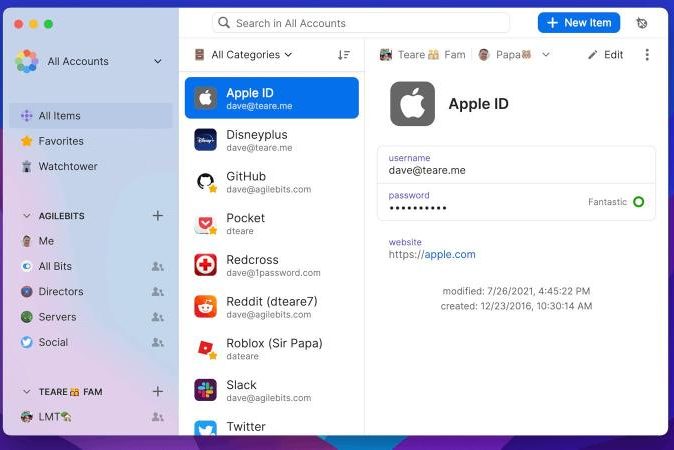Select Favorites in the sidebar

pos(60,141)
